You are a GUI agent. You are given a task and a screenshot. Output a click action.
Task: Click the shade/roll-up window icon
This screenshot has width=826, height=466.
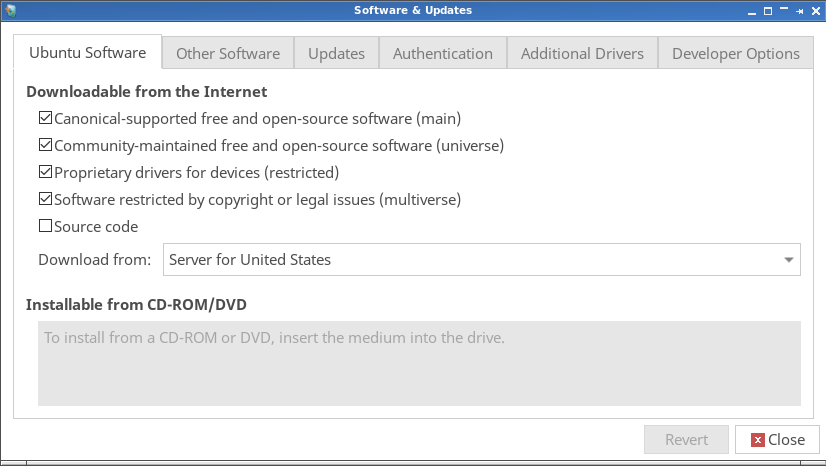[784, 9]
